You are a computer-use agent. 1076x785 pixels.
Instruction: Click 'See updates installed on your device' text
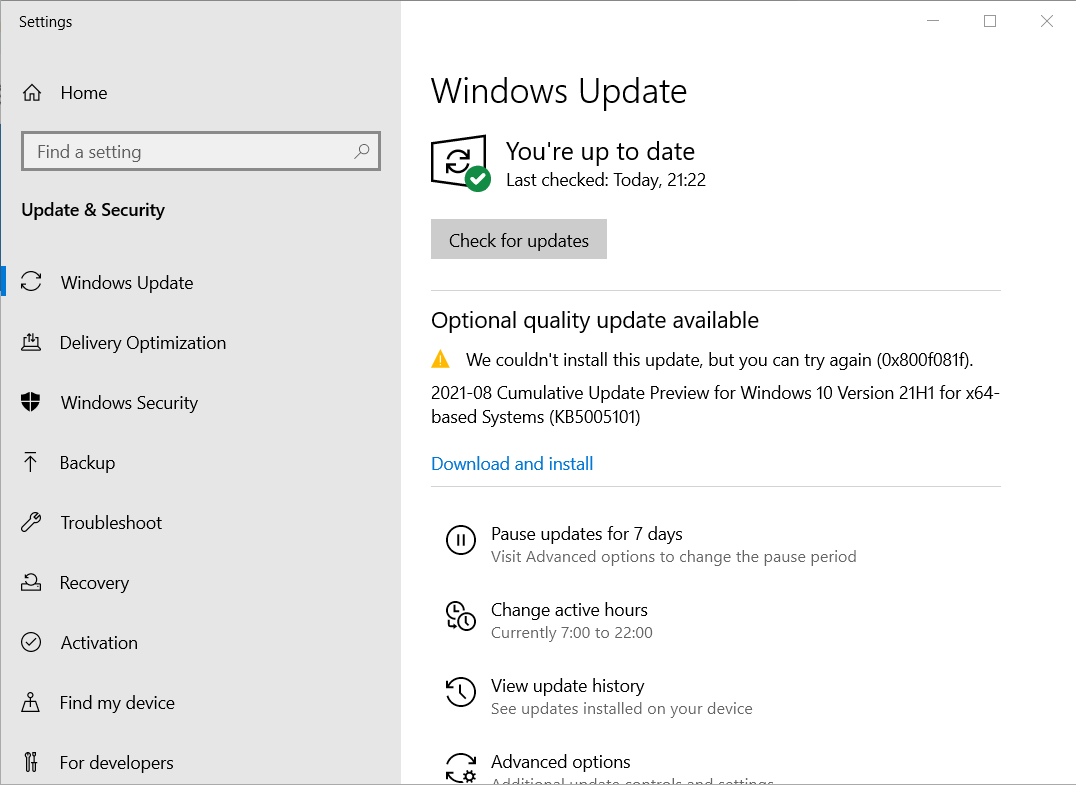point(622,709)
